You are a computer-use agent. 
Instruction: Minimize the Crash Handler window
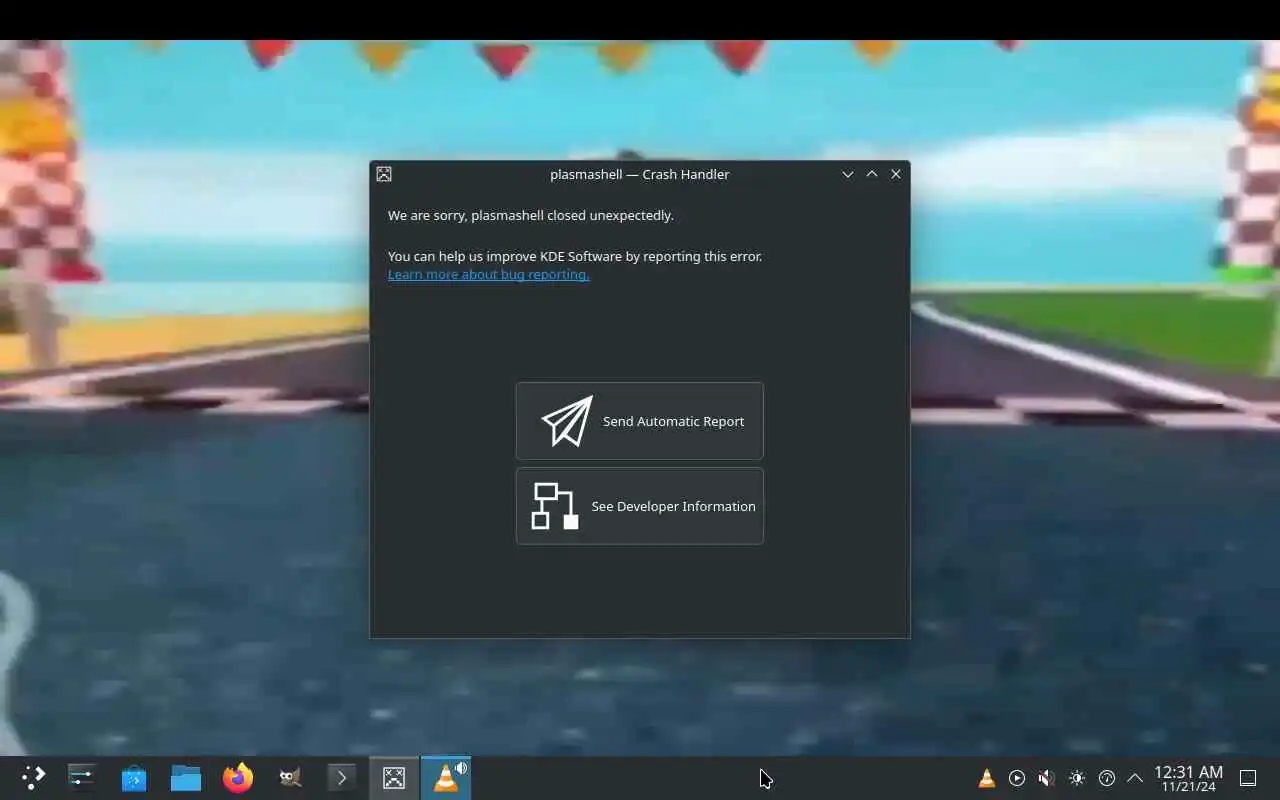[848, 174]
